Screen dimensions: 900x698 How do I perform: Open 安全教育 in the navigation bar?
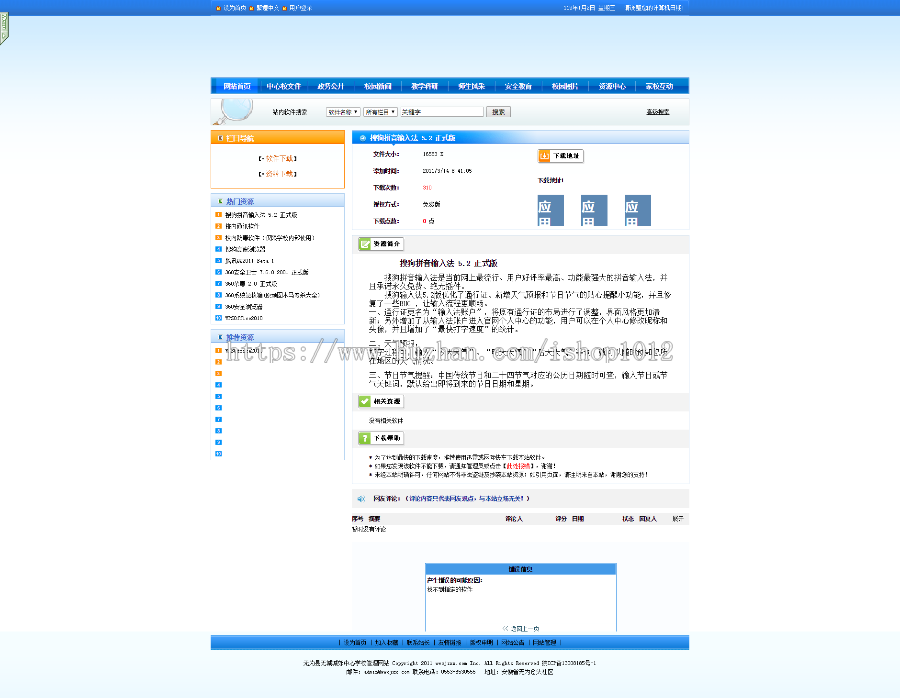pyautogui.click(x=518, y=86)
